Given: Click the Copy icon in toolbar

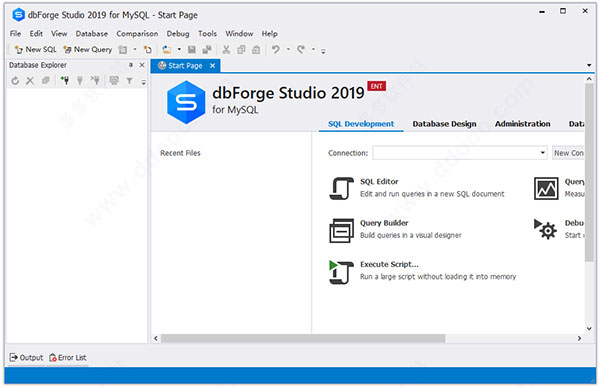Looking at the screenshot, I should (241, 49).
